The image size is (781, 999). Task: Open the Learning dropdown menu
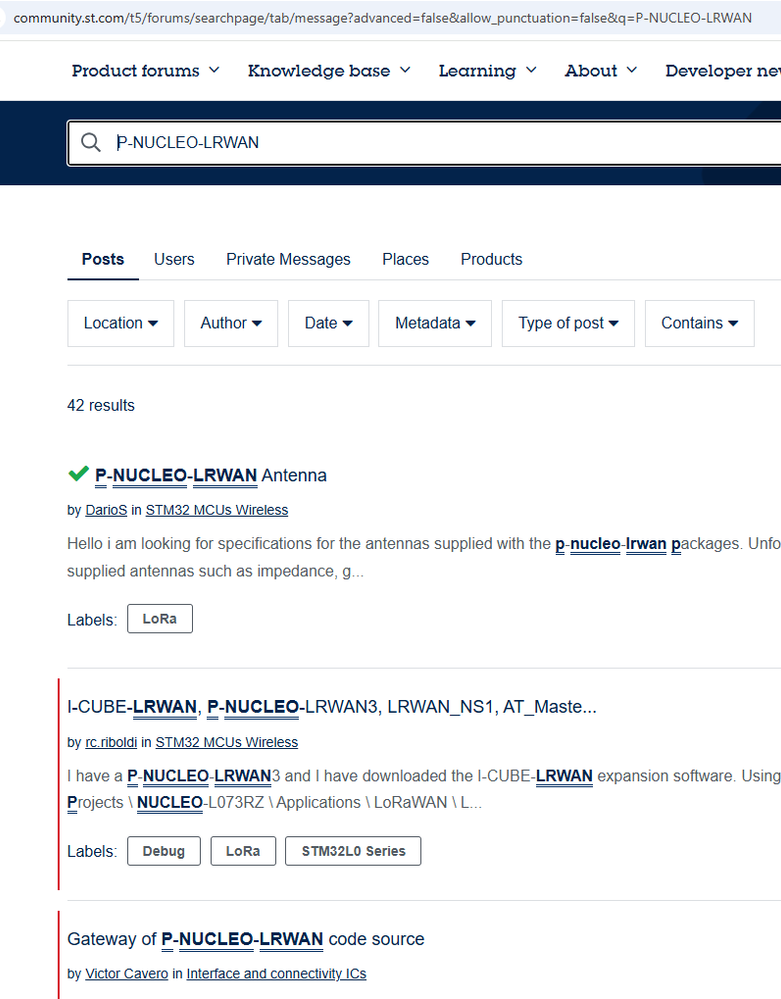click(x=487, y=71)
